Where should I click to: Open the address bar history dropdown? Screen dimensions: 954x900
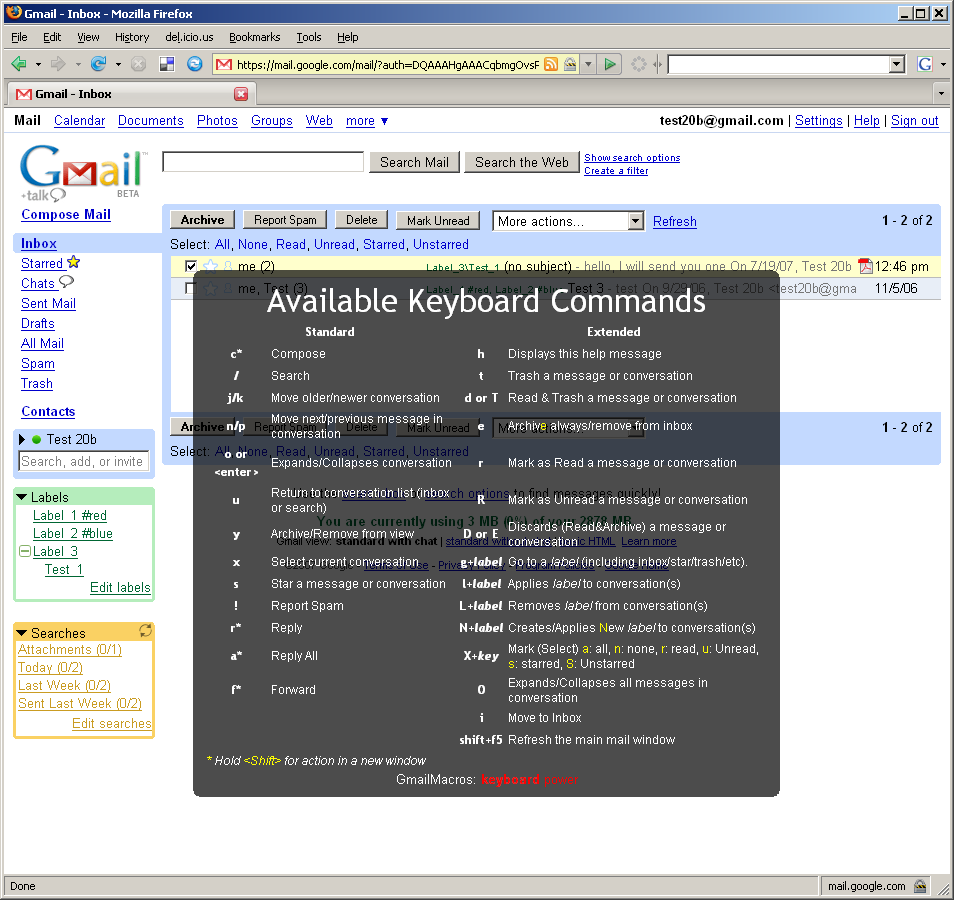[x=588, y=64]
